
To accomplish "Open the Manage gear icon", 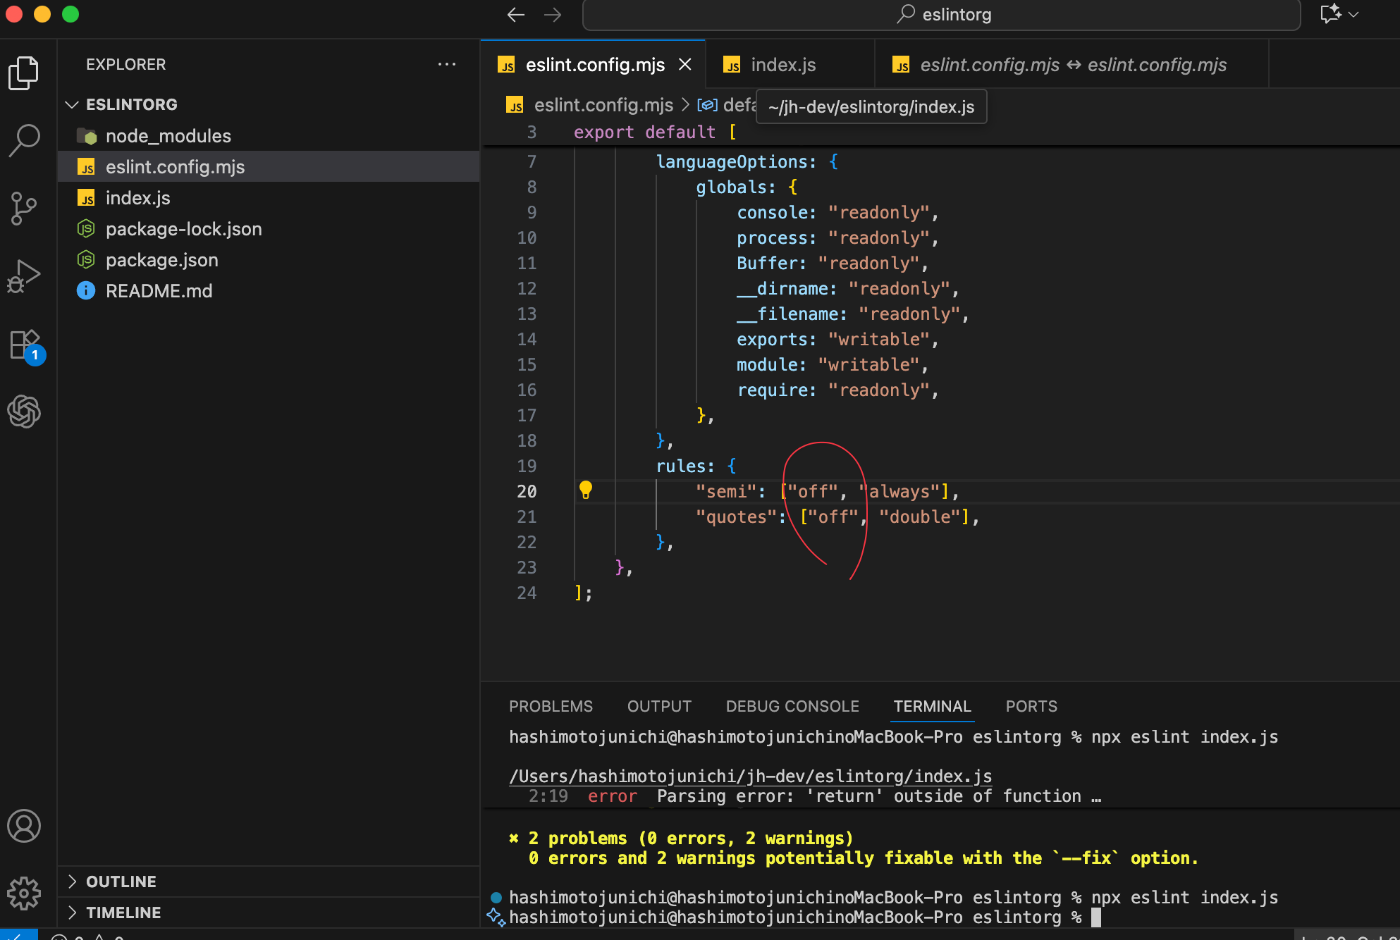I will (x=24, y=892).
